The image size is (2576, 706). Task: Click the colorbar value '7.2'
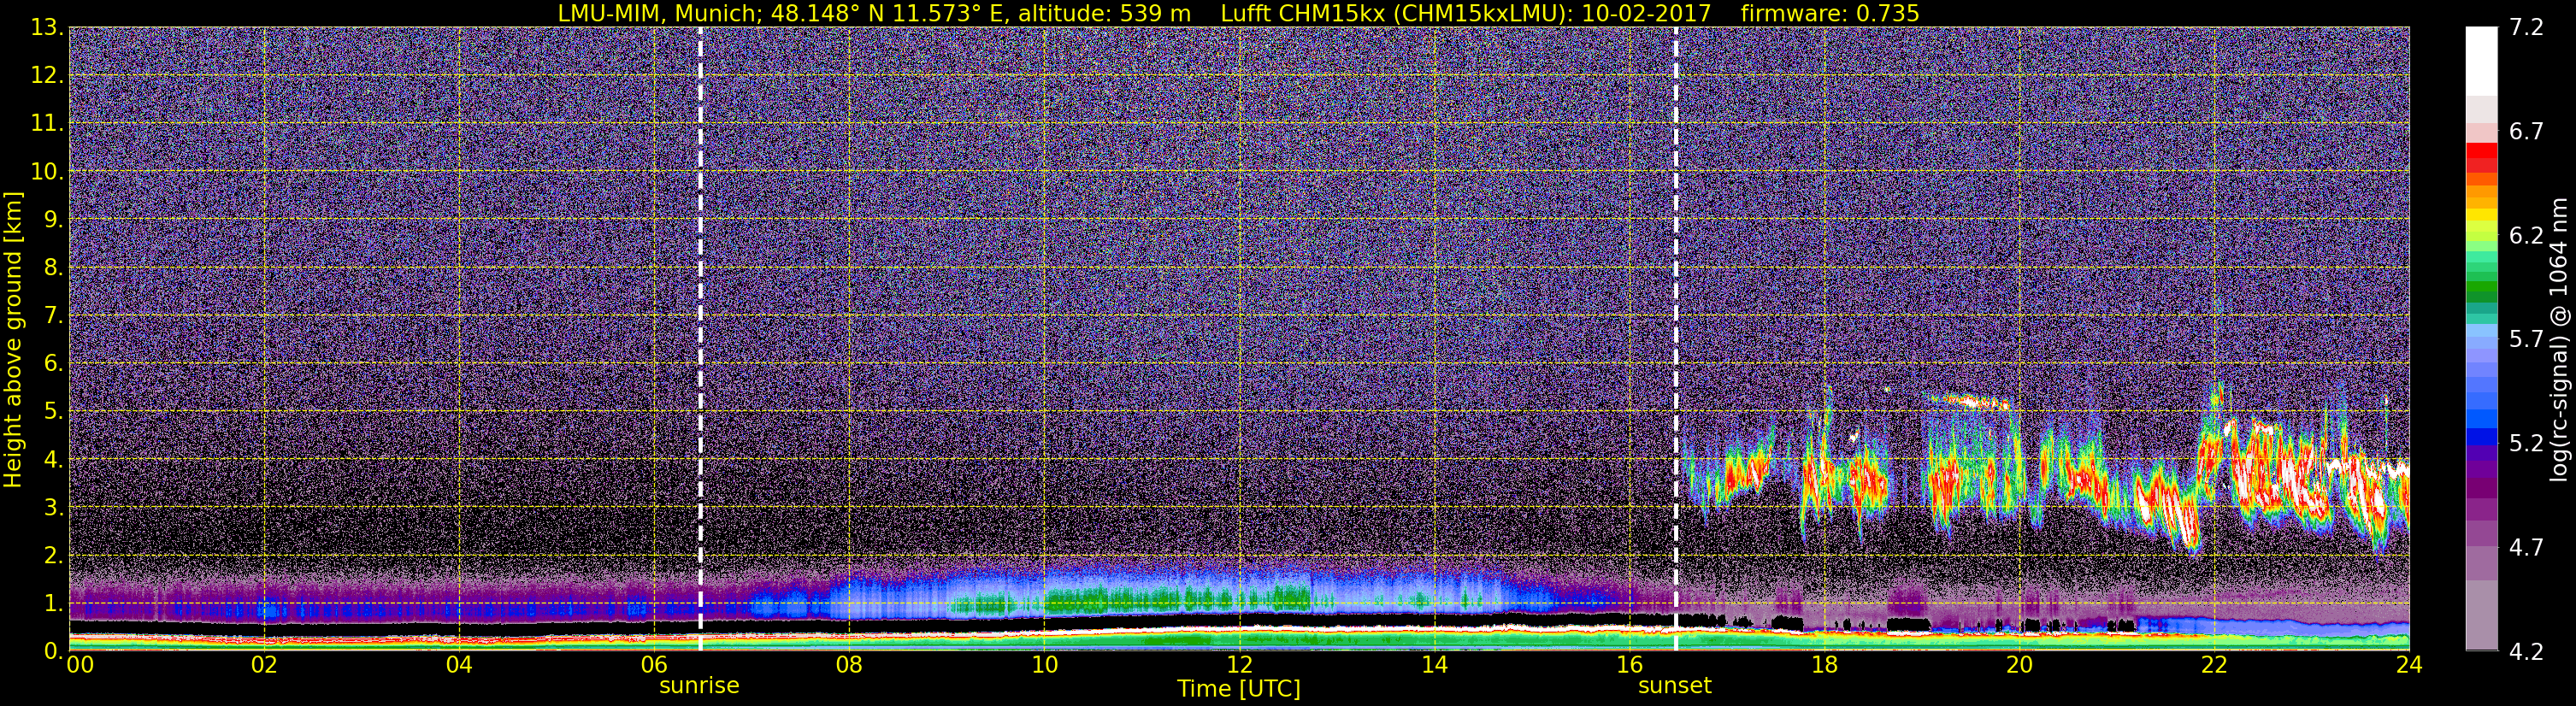tap(2526, 28)
